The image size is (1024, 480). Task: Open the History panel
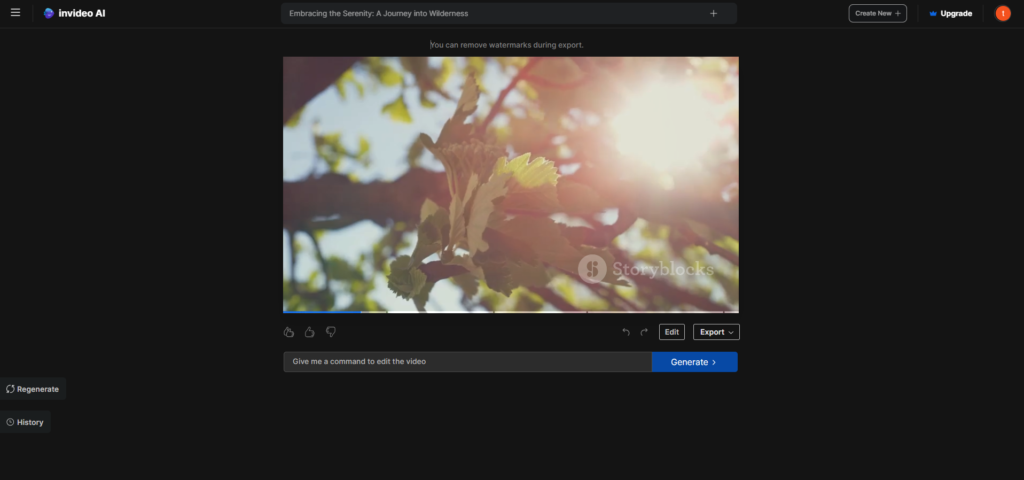pos(25,422)
